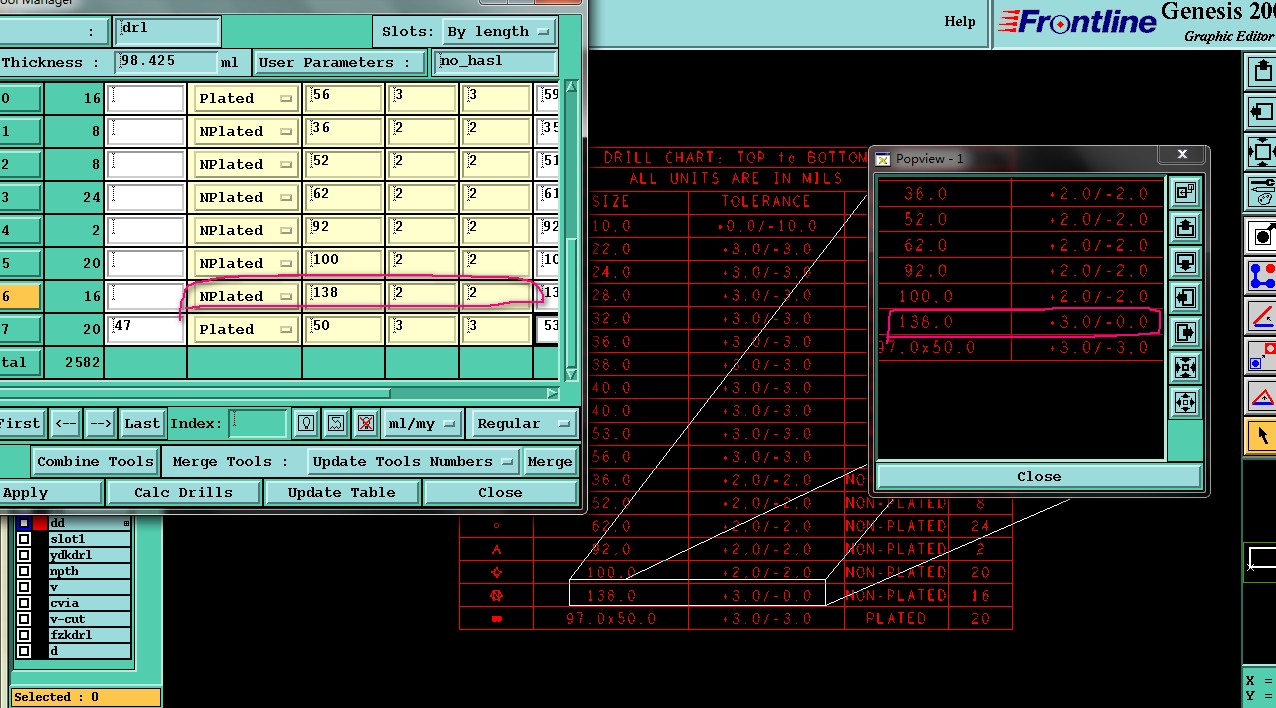Open the wrench and palette settings icon
The image size is (1276, 708).
click(x=1261, y=191)
